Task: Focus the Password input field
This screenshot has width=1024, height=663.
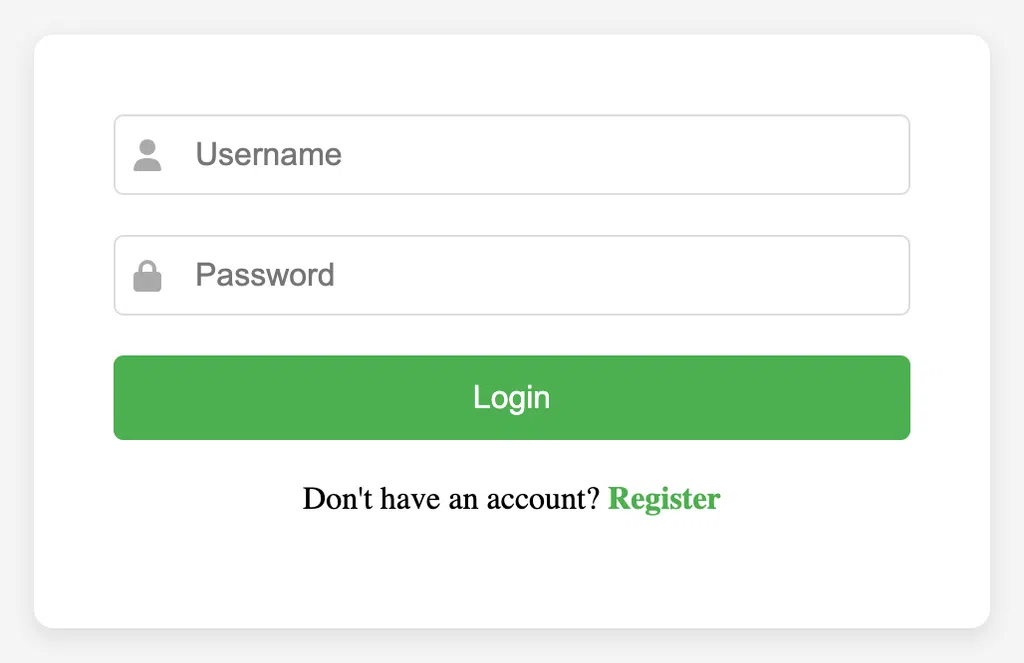Action: click(512, 275)
